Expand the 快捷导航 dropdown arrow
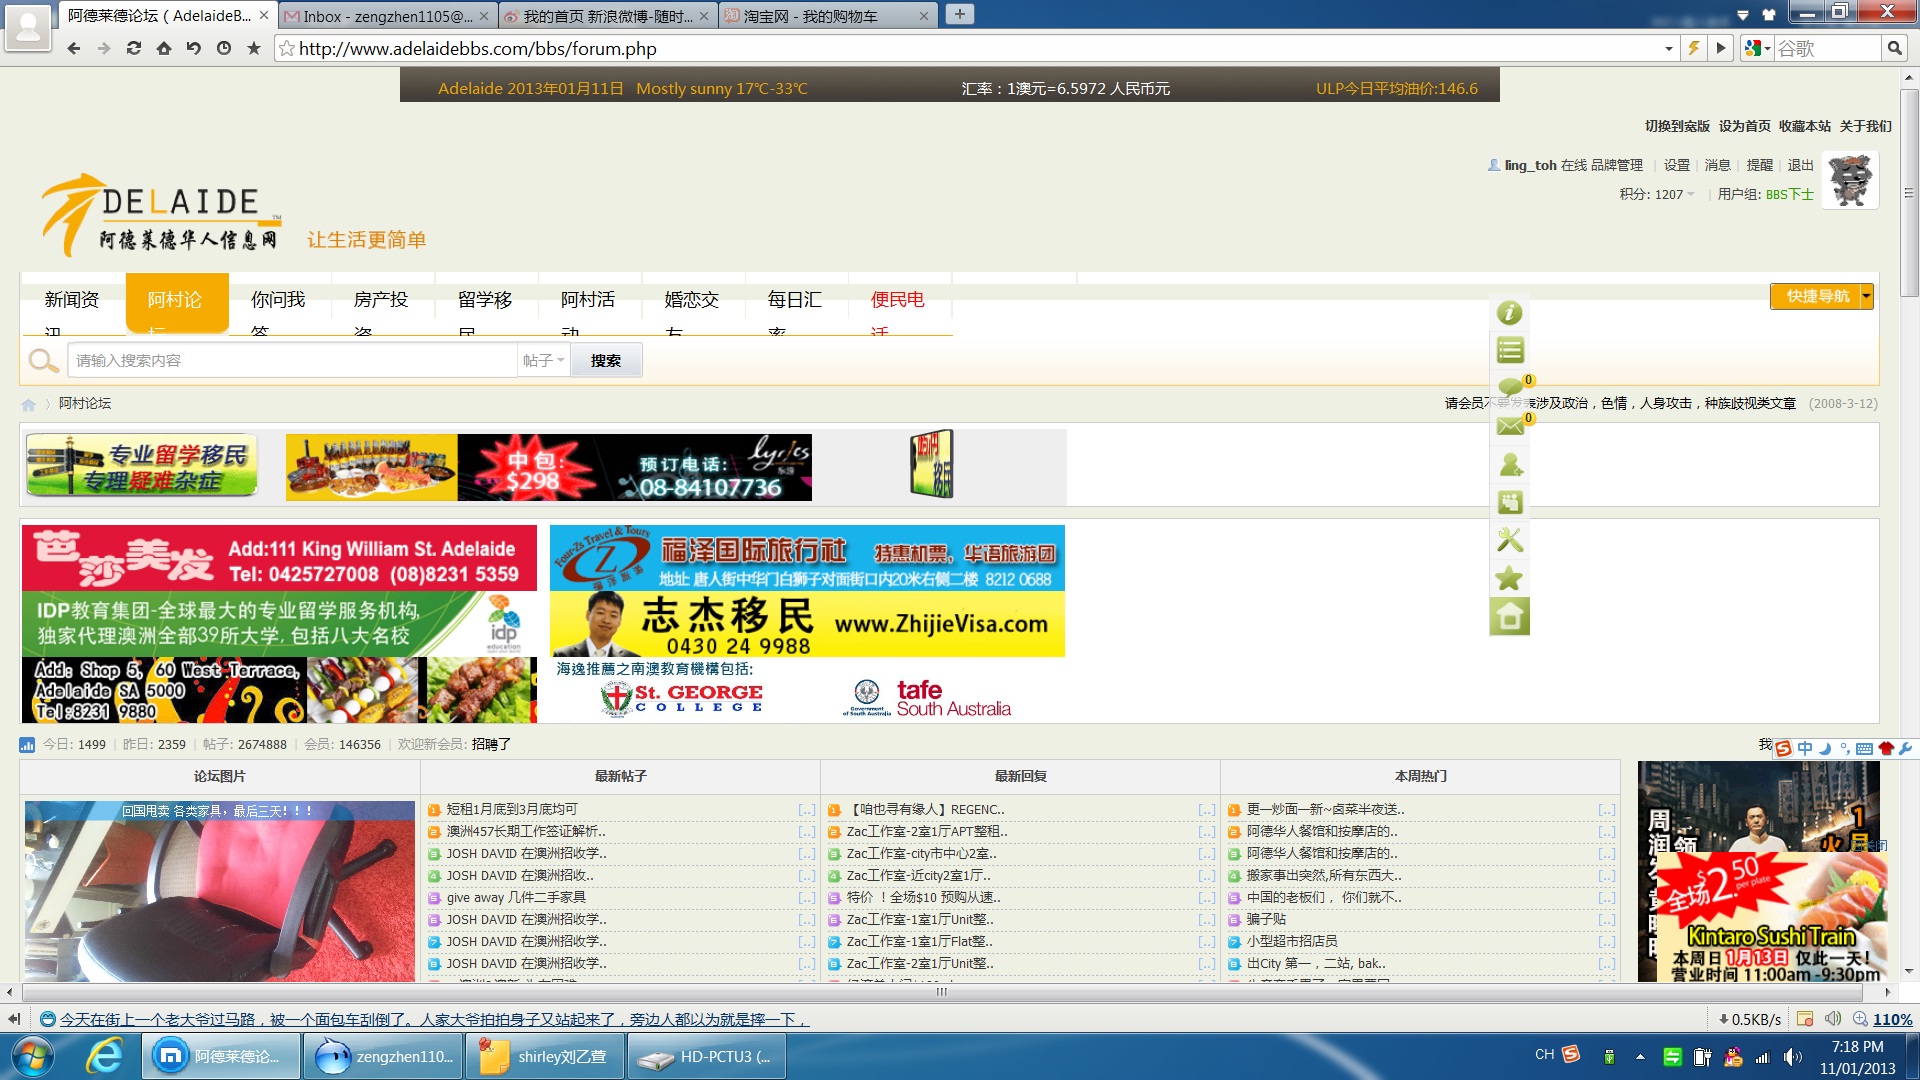The image size is (1920, 1080). 1866,296
